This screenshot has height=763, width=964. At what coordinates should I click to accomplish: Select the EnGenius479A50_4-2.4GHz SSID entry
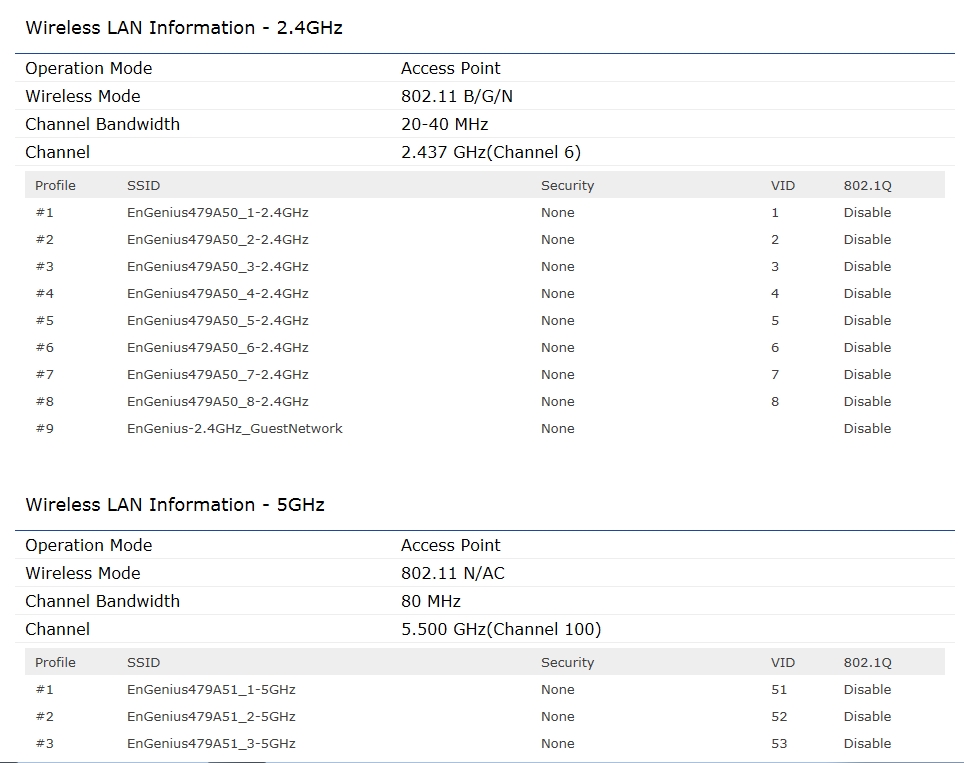pos(217,294)
